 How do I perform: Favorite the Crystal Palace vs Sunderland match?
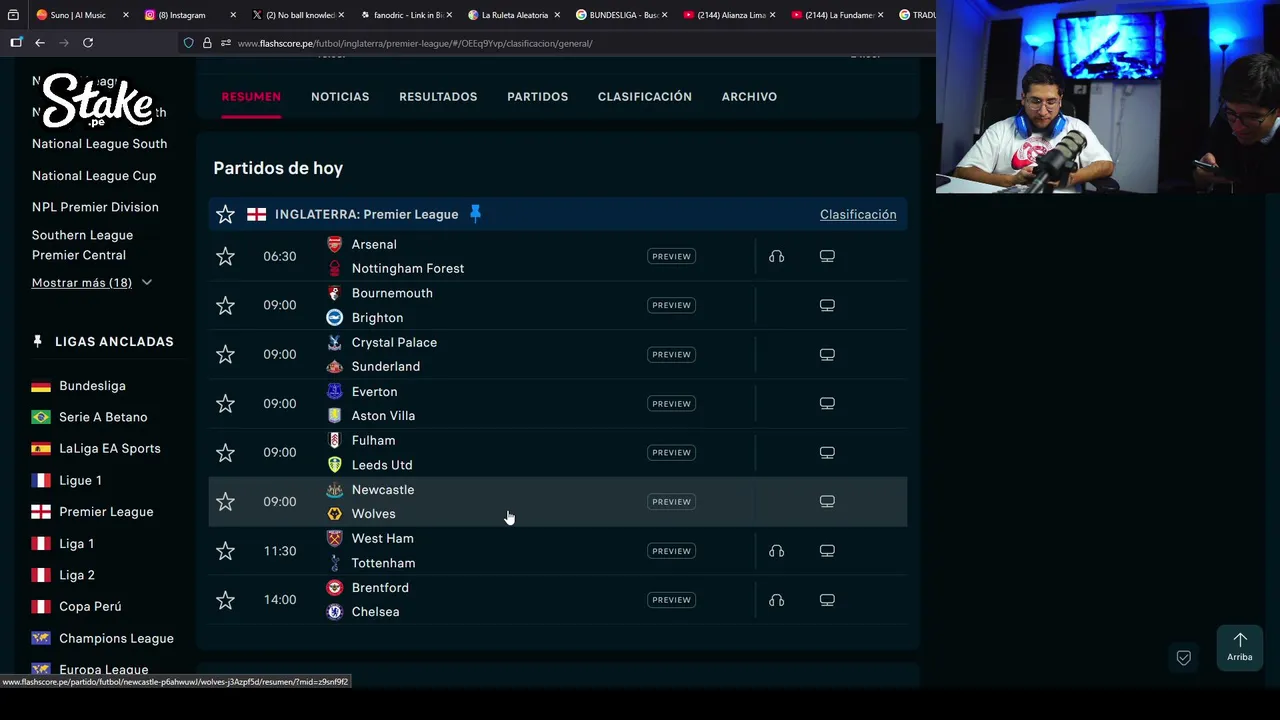[225, 354]
